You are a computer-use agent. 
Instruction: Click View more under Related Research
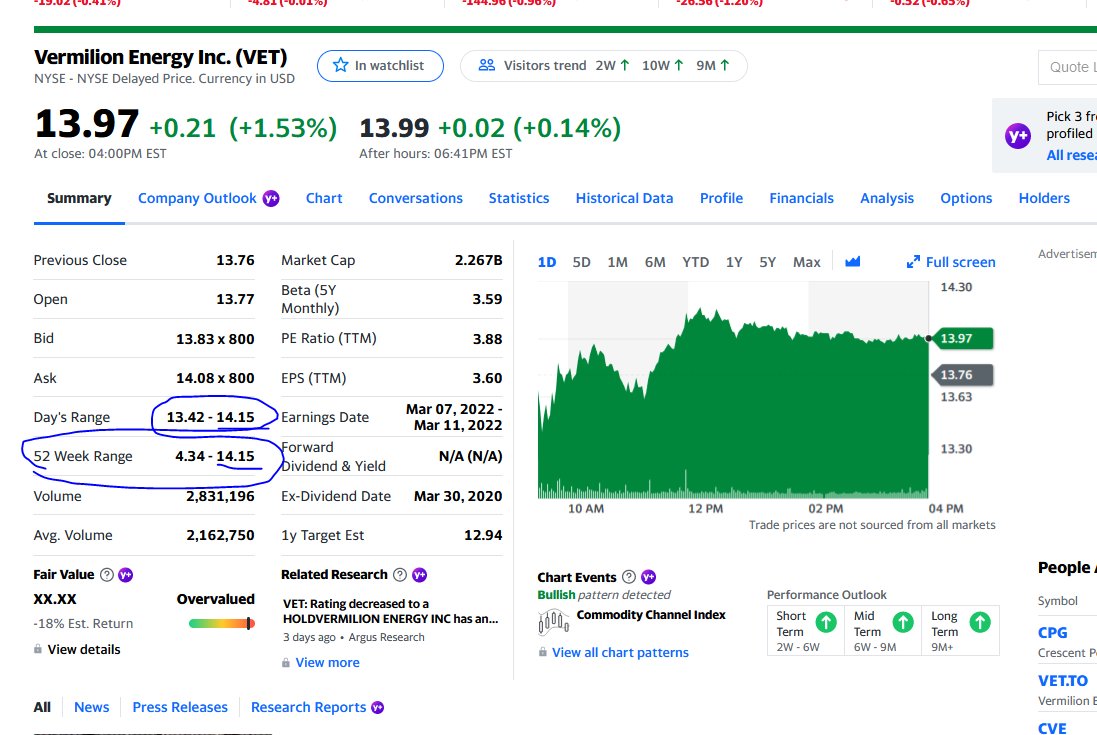coord(327,662)
